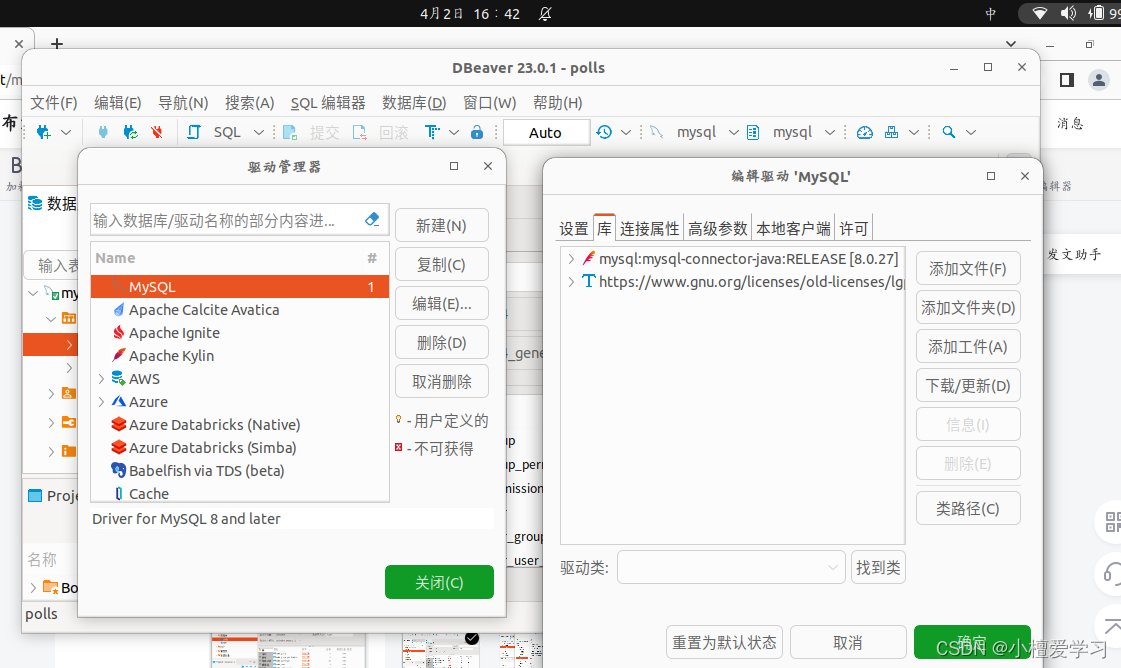The image size is (1121, 668).
Task: Open the 文件(F) menu
Action: click(x=54, y=103)
